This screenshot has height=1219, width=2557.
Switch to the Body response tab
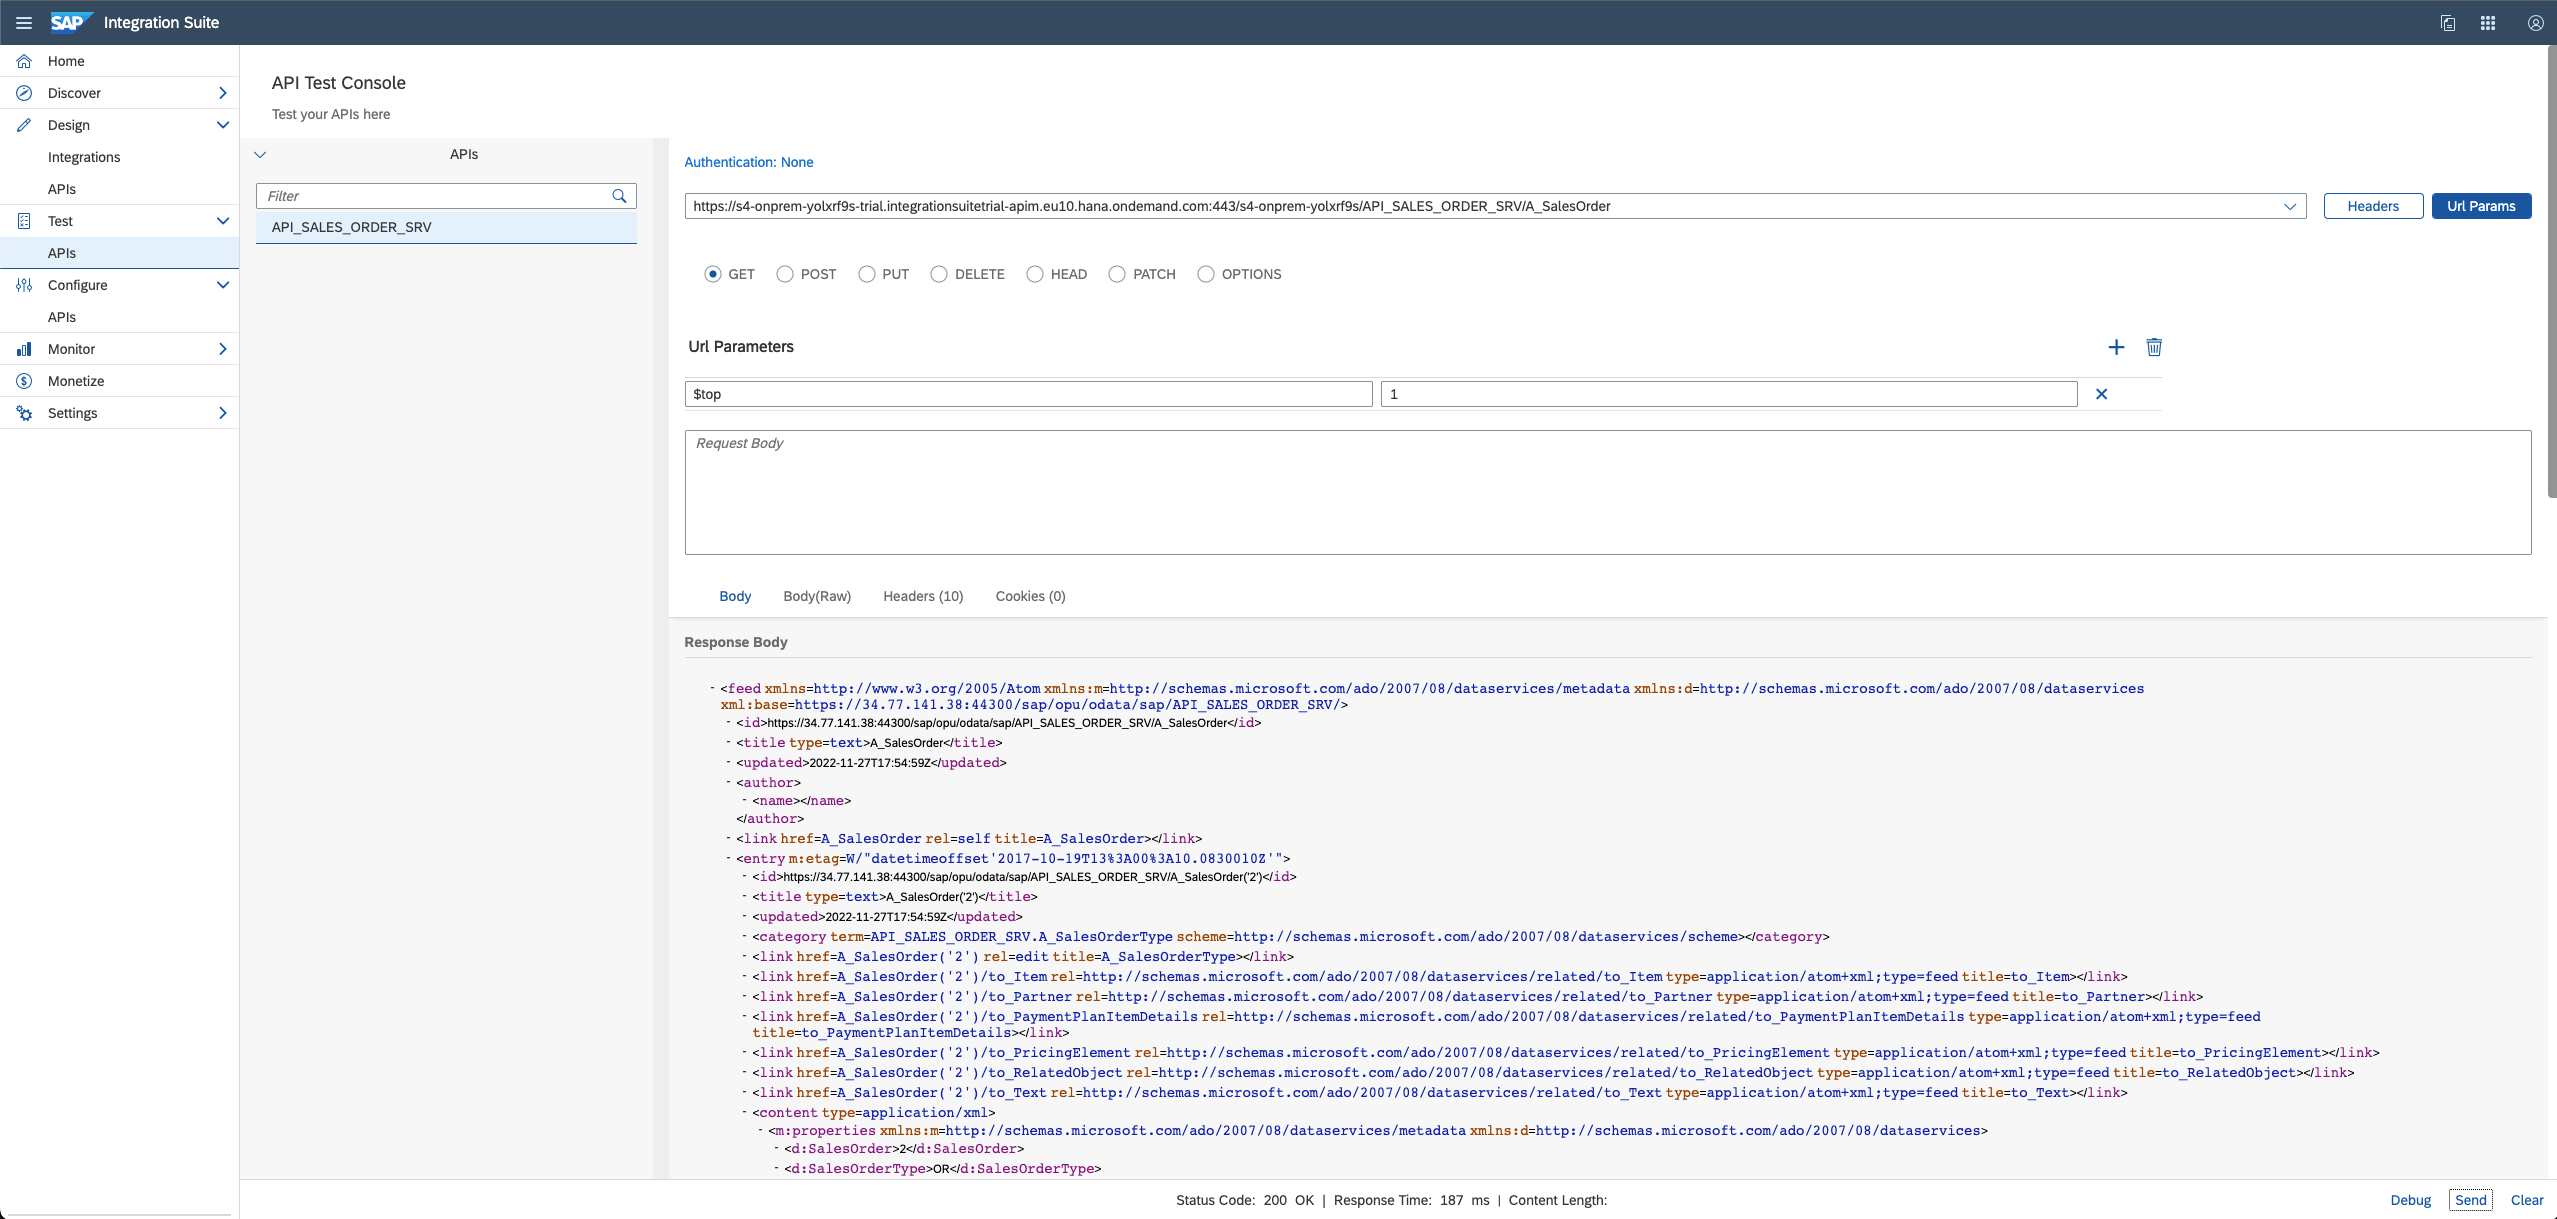tap(735, 596)
